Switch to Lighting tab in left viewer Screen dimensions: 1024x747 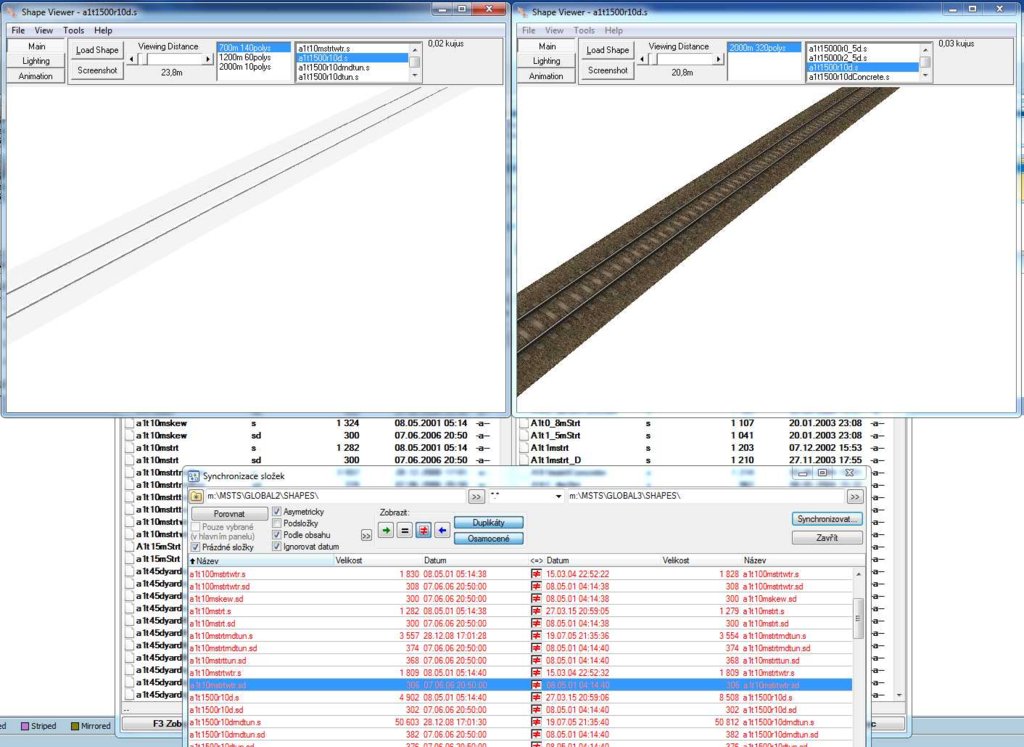[36, 61]
